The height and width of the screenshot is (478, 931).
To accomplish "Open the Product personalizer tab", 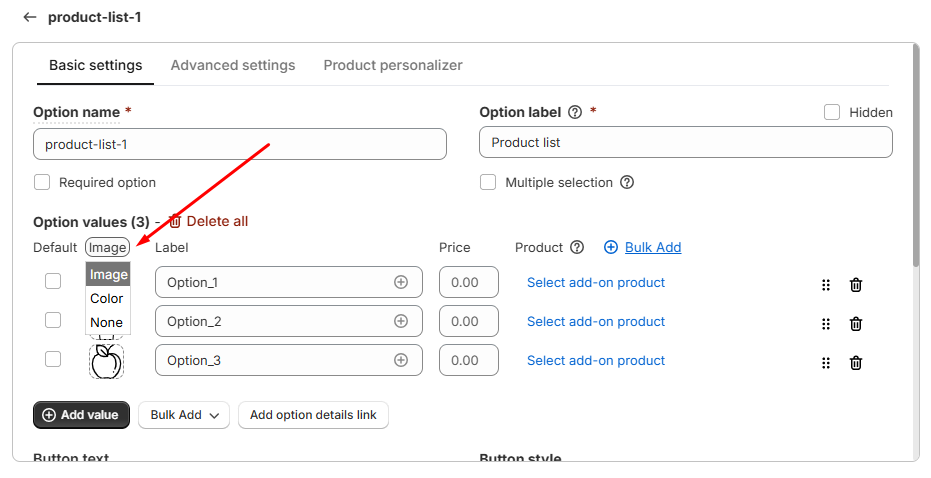I will coord(393,65).
